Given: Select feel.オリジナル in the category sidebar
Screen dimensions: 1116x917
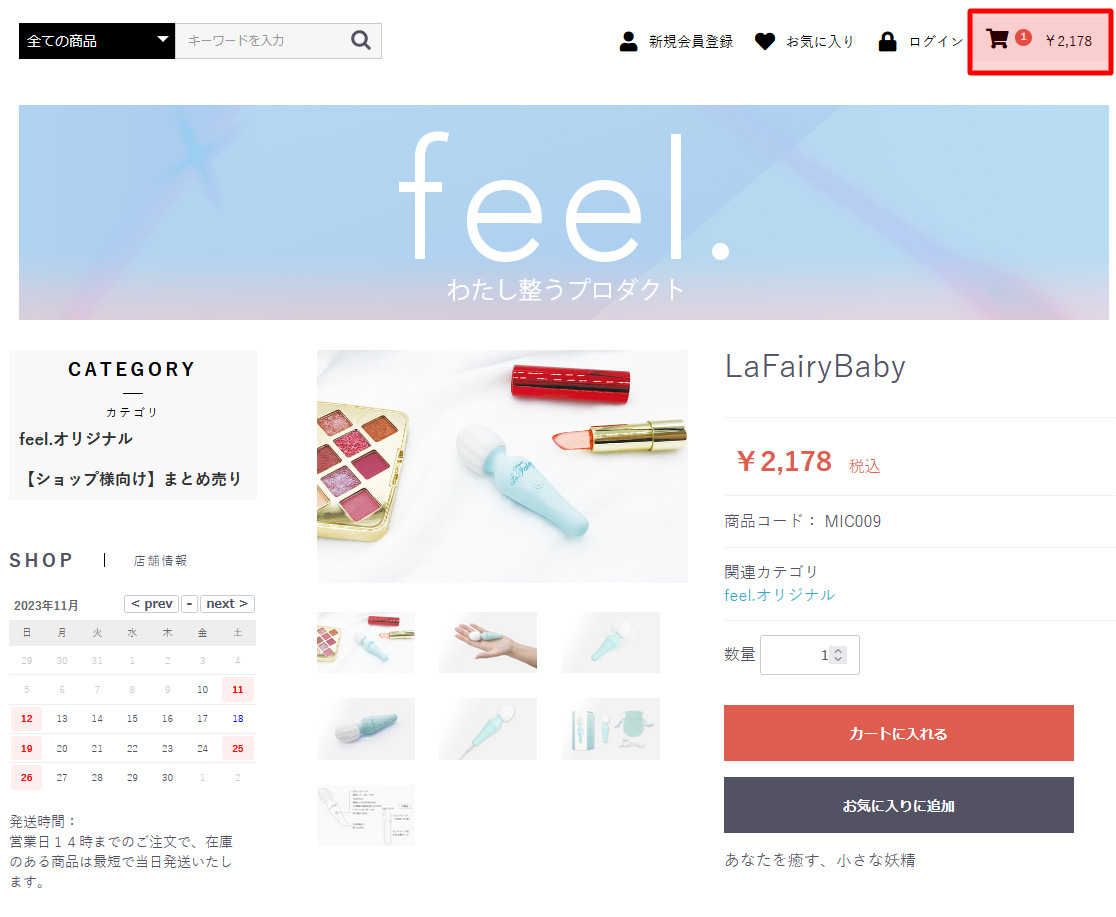Looking at the screenshot, I should [75, 439].
